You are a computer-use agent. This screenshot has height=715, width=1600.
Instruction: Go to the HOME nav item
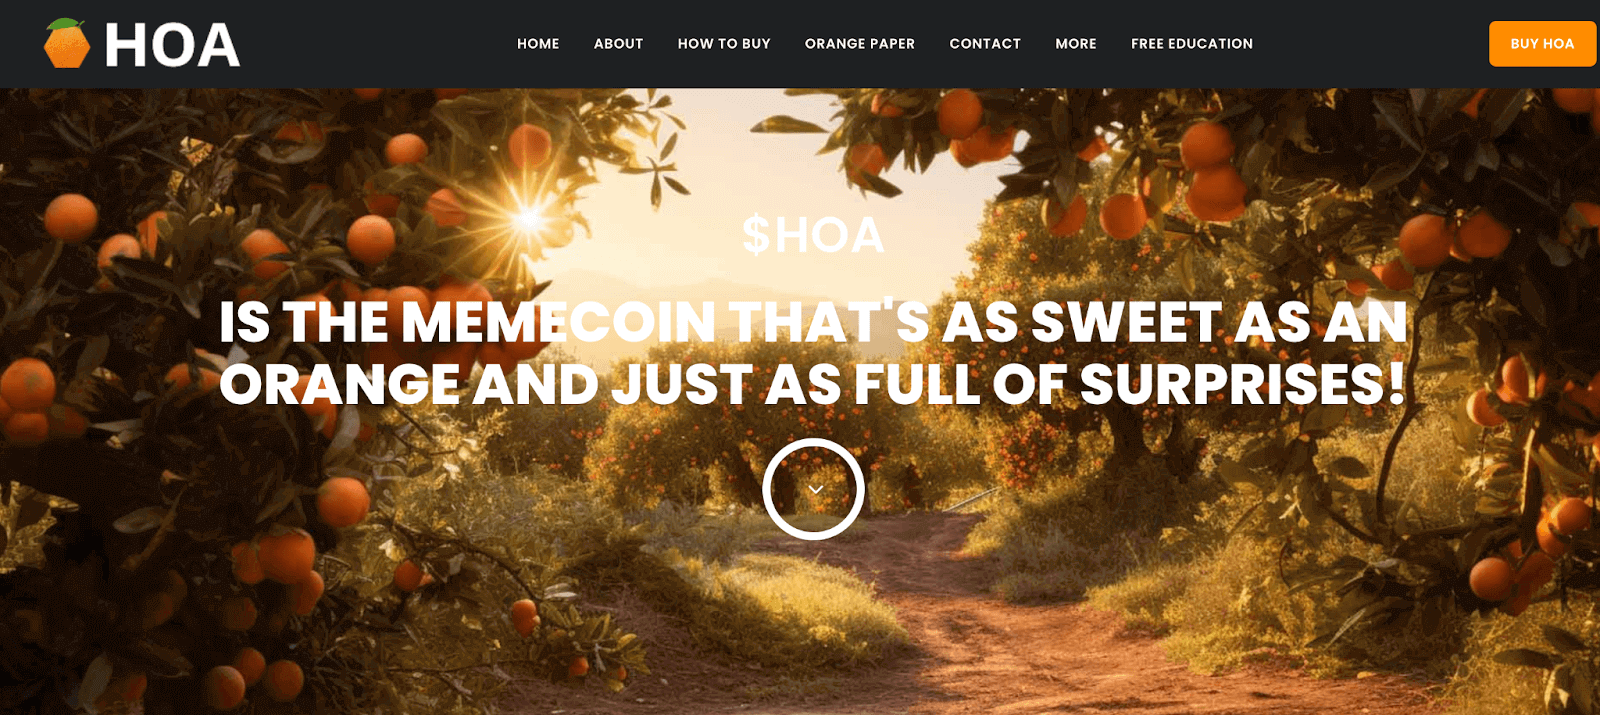click(538, 44)
